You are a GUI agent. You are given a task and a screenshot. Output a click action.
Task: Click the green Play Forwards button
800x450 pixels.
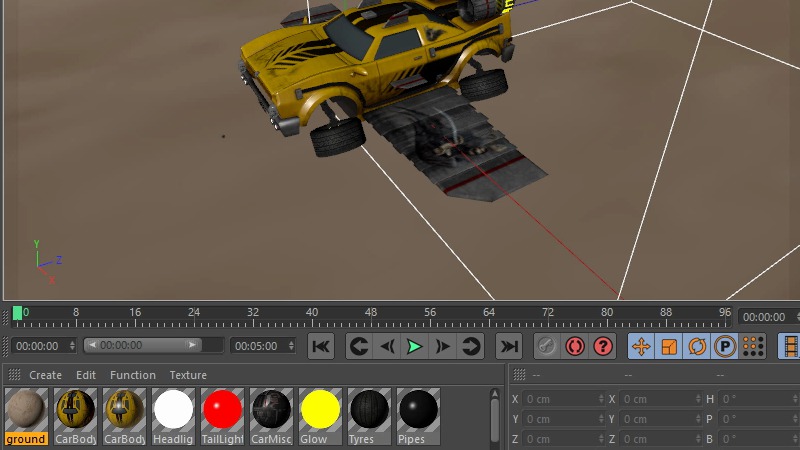click(x=414, y=346)
